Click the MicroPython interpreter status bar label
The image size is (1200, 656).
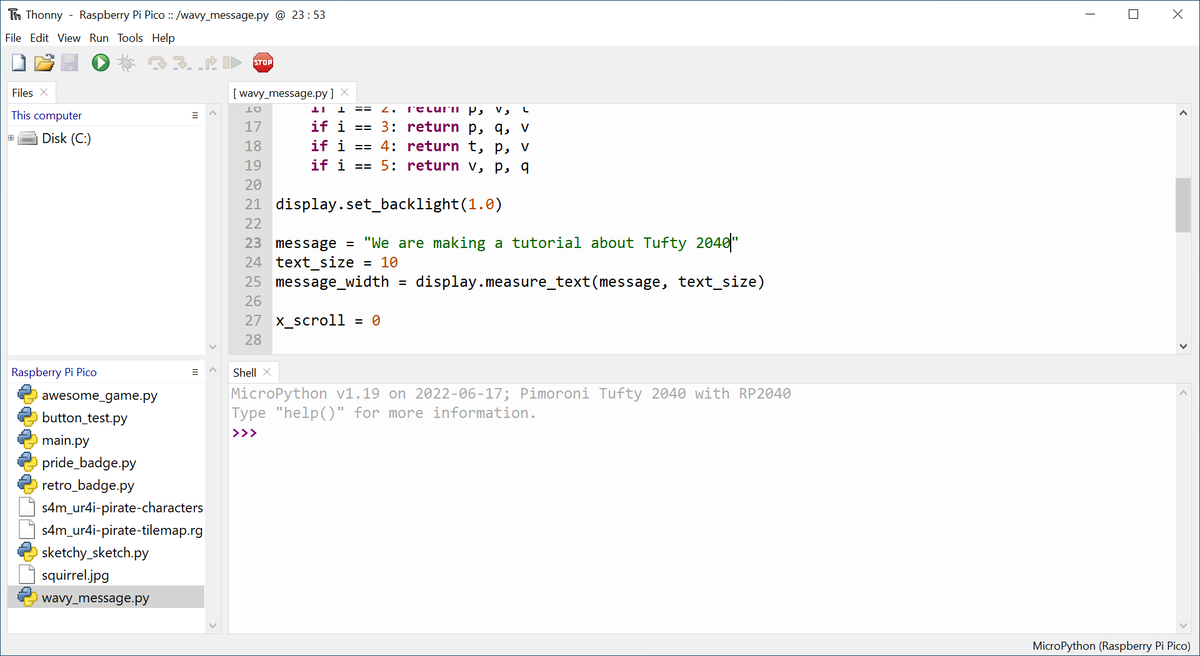[x=1110, y=647]
